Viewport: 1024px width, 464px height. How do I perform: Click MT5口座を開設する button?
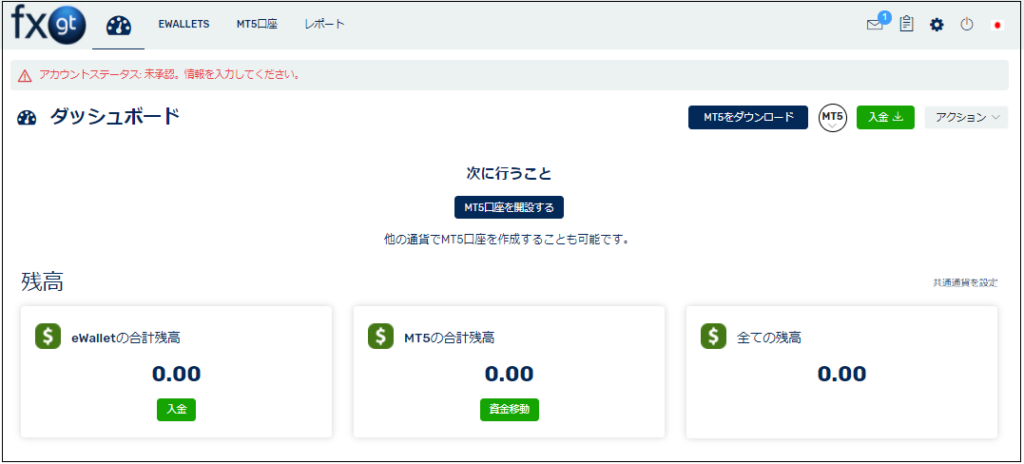point(509,207)
